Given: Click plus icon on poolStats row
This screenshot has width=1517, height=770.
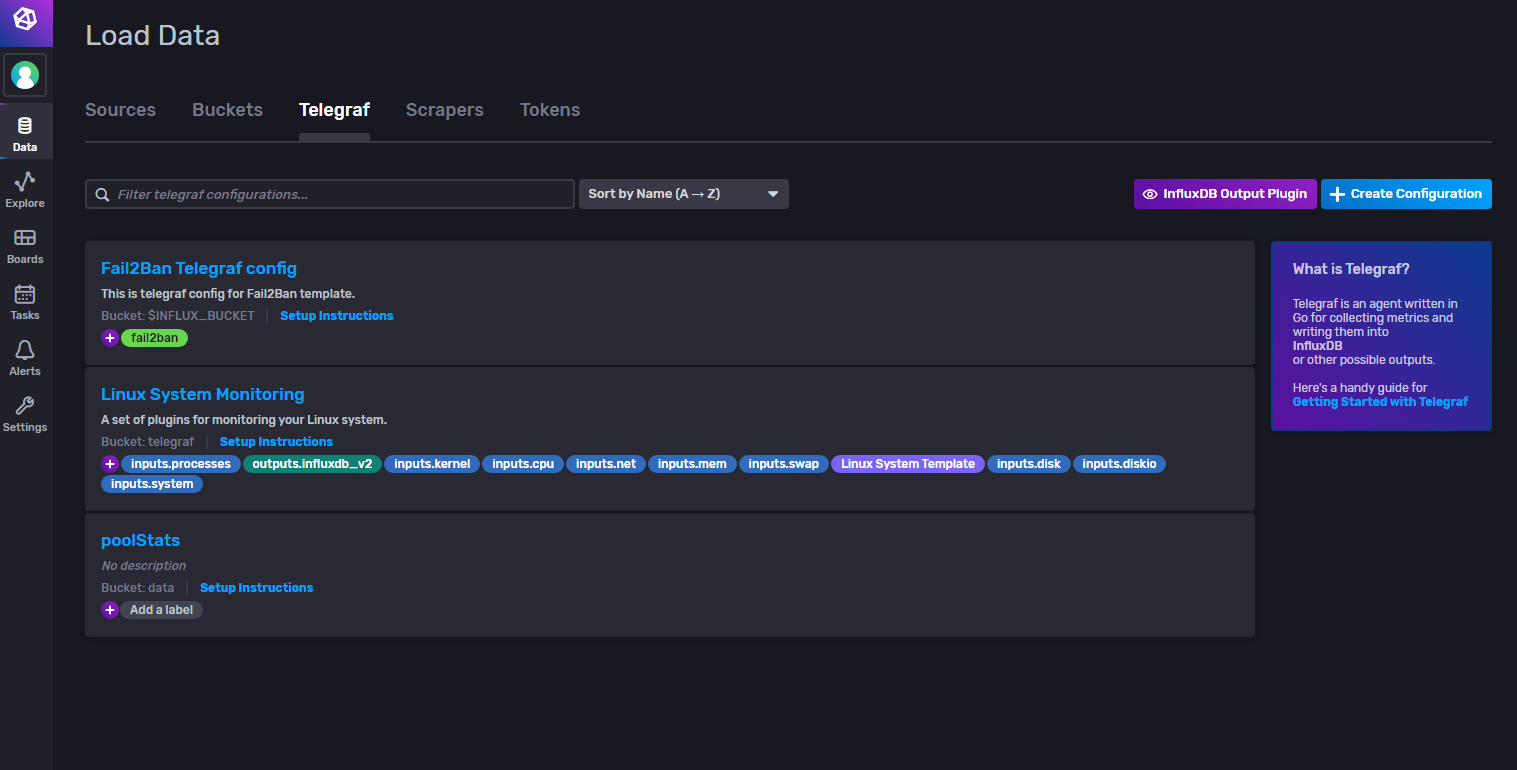Looking at the screenshot, I should tap(110, 610).
